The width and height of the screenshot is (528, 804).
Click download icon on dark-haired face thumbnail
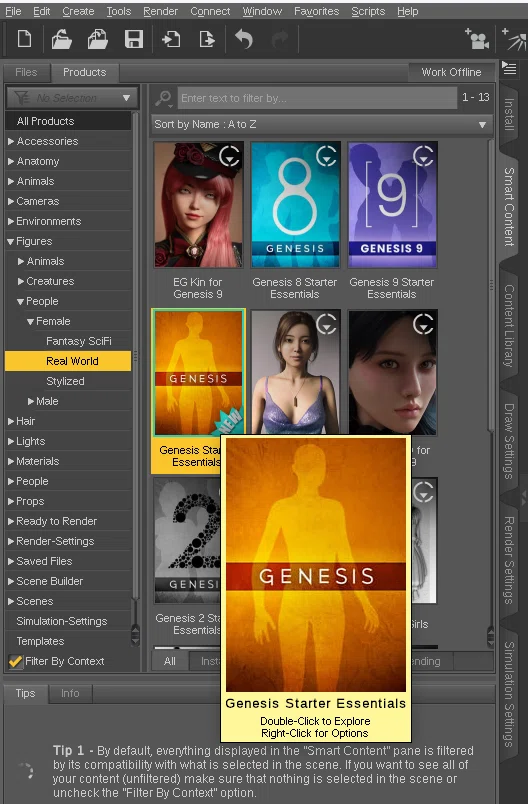pos(423,324)
